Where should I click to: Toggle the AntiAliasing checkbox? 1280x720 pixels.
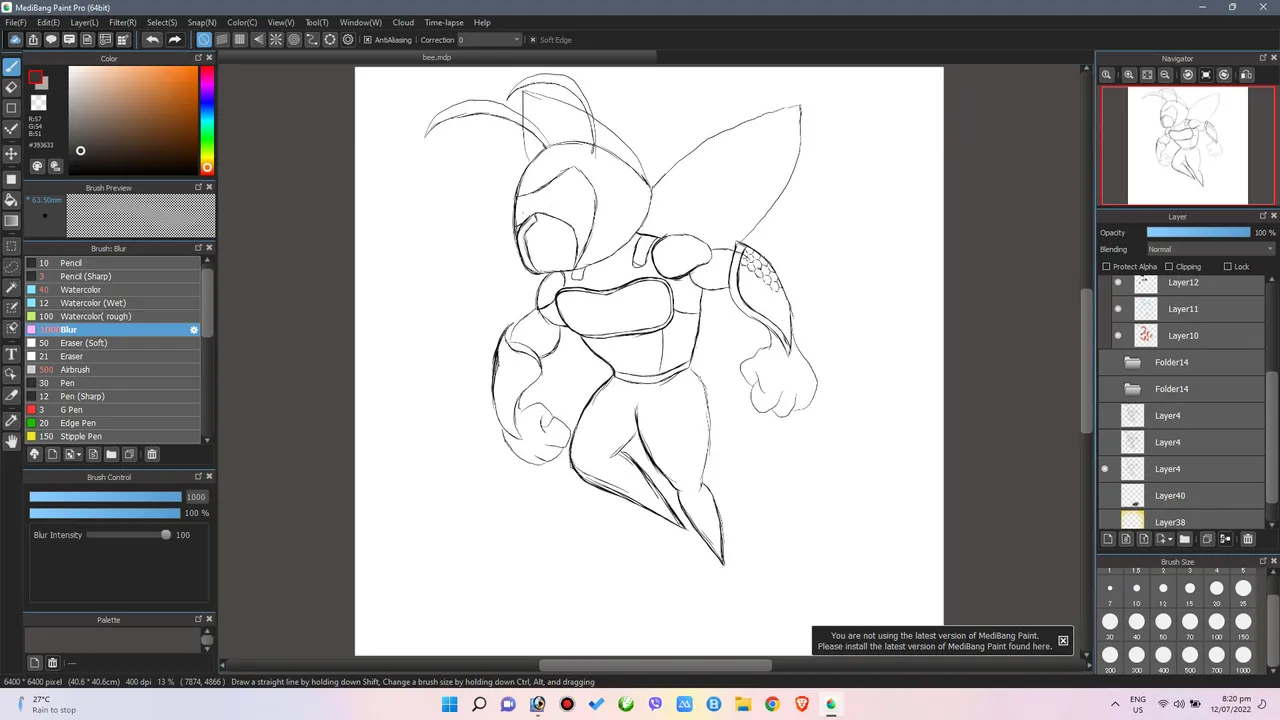368,40
